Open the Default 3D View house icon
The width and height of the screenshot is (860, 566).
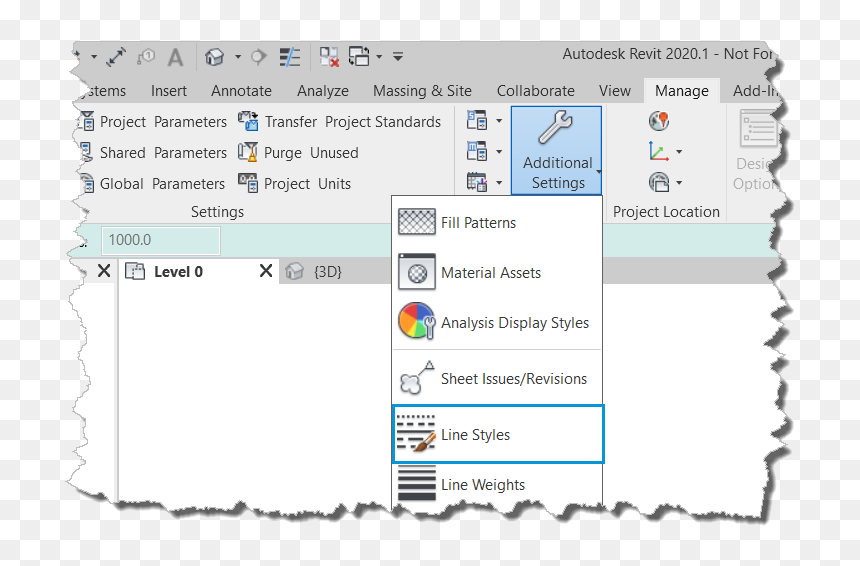tap(214, 56)
